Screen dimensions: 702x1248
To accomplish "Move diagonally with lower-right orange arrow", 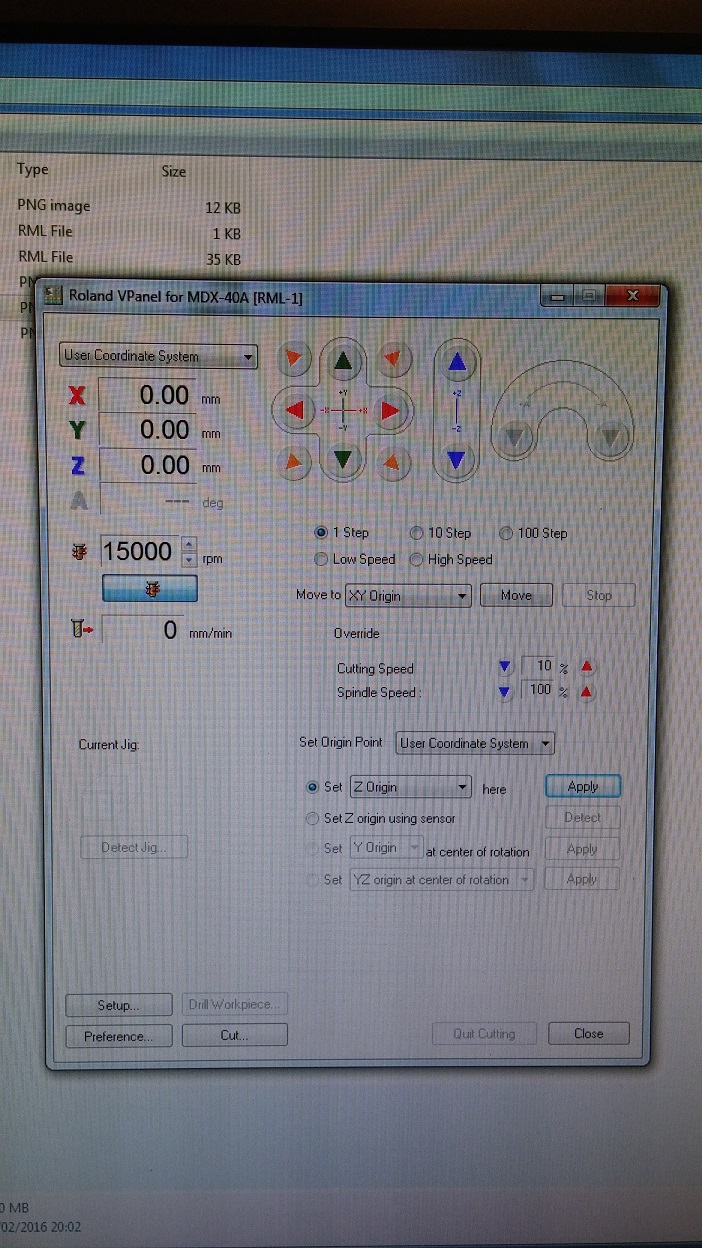I will pyautogui.click(x=393, y=461).
